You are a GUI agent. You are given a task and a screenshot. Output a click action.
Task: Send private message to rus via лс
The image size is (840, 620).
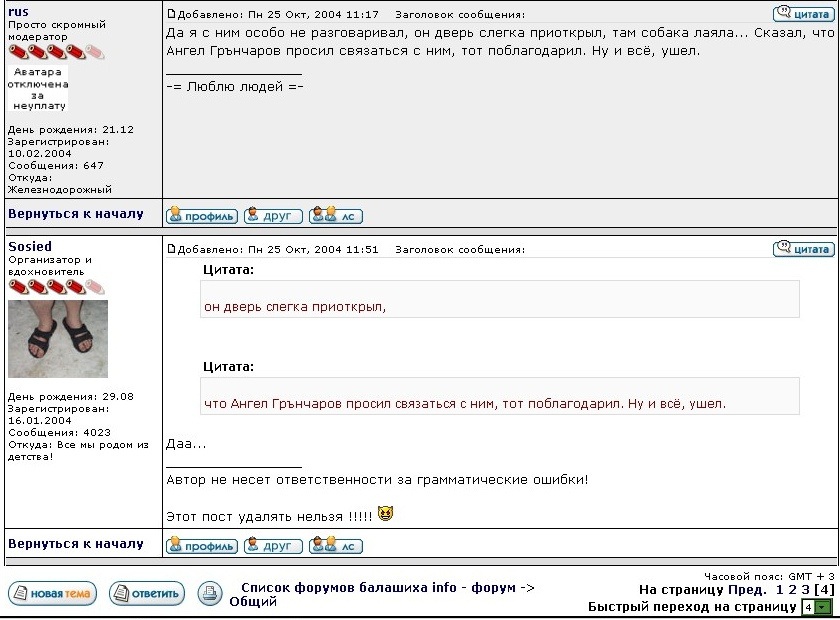336,216
